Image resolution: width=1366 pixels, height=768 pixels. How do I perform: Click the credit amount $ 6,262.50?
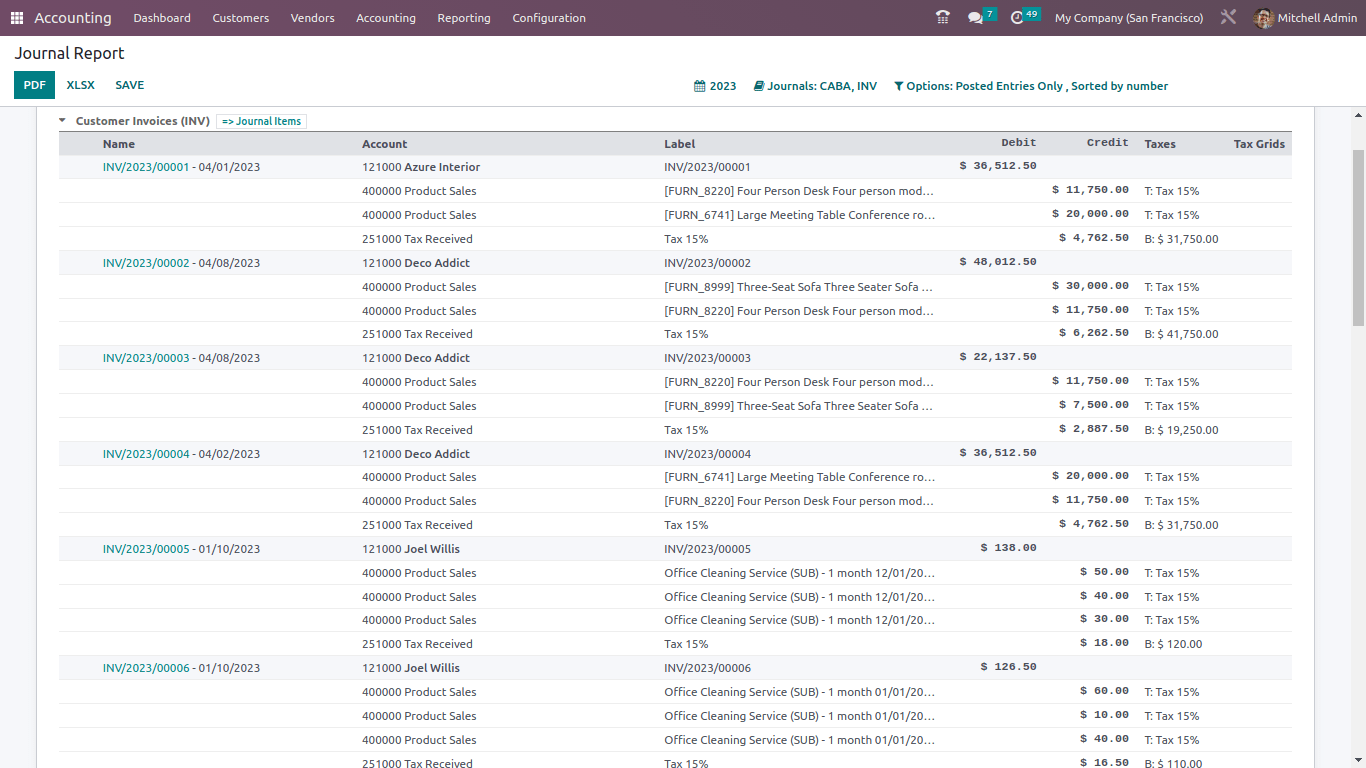tap(1094, 333)
